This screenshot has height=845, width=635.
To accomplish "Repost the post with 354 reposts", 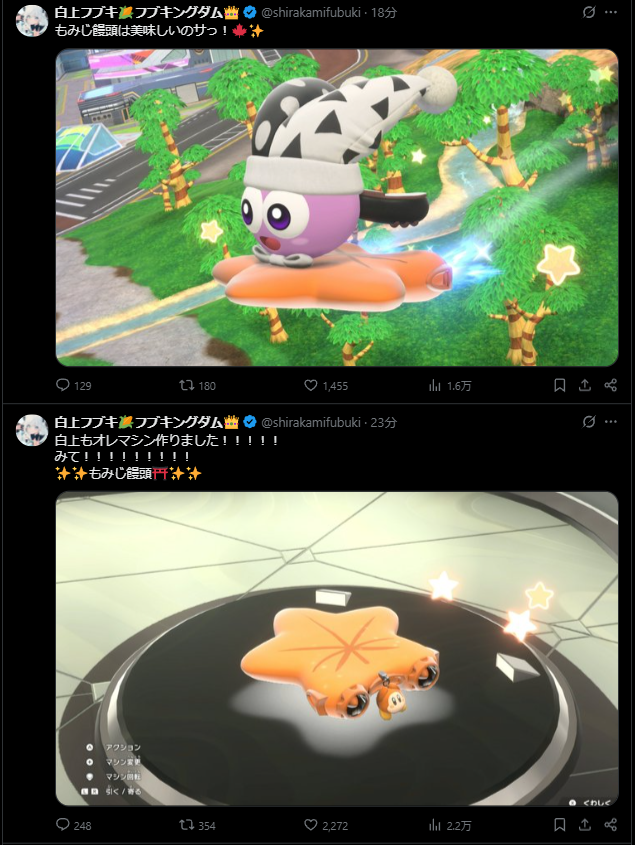I will tap(197, 825).
